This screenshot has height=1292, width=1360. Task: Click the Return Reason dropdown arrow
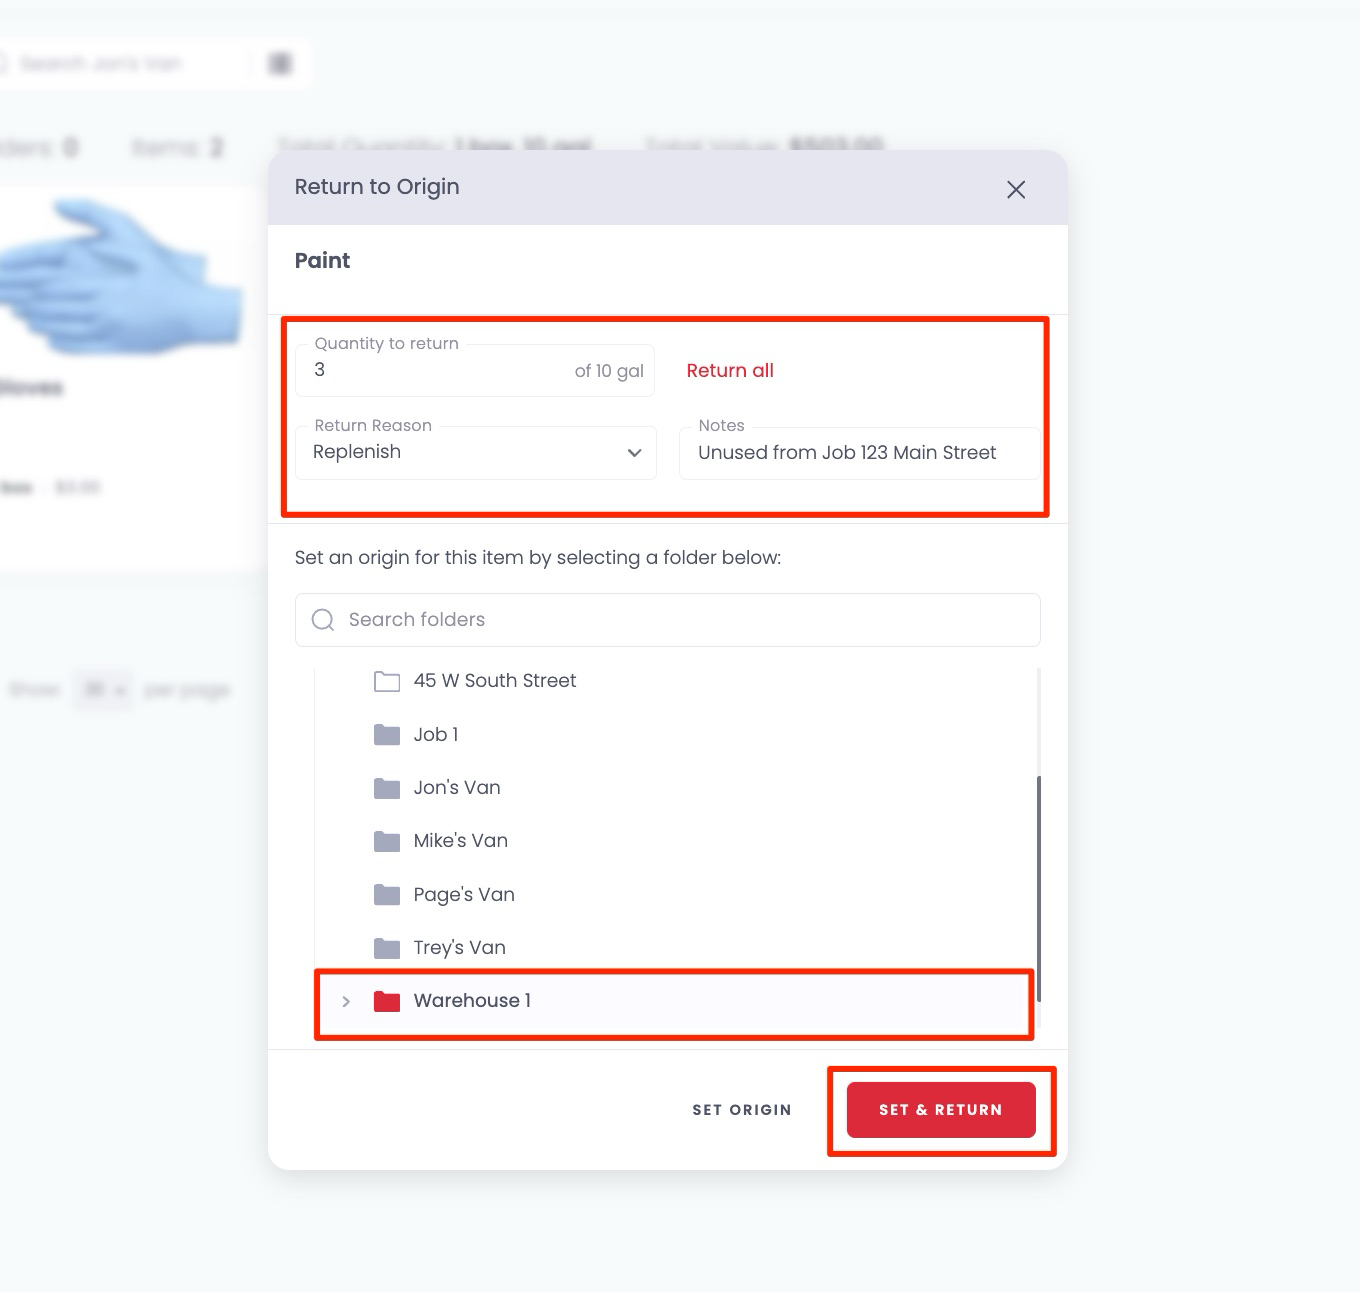(x=634, y=453)
